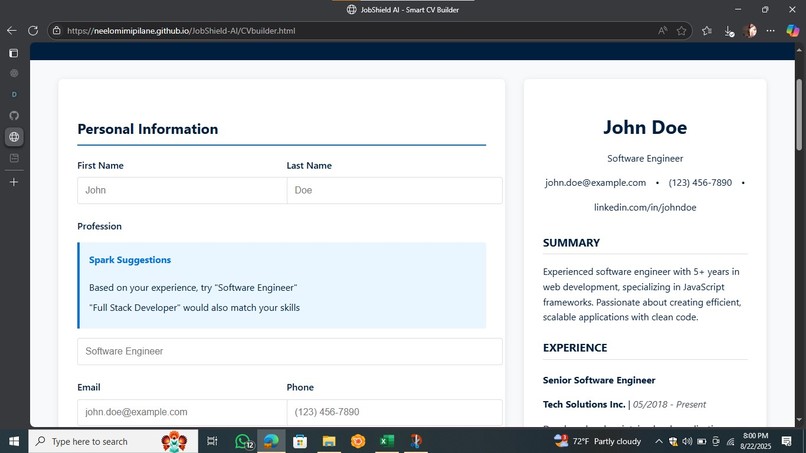The height and width of the screenshot is (453, 806).
Task: Open the Windows Start menu
Action: [14, 441]
